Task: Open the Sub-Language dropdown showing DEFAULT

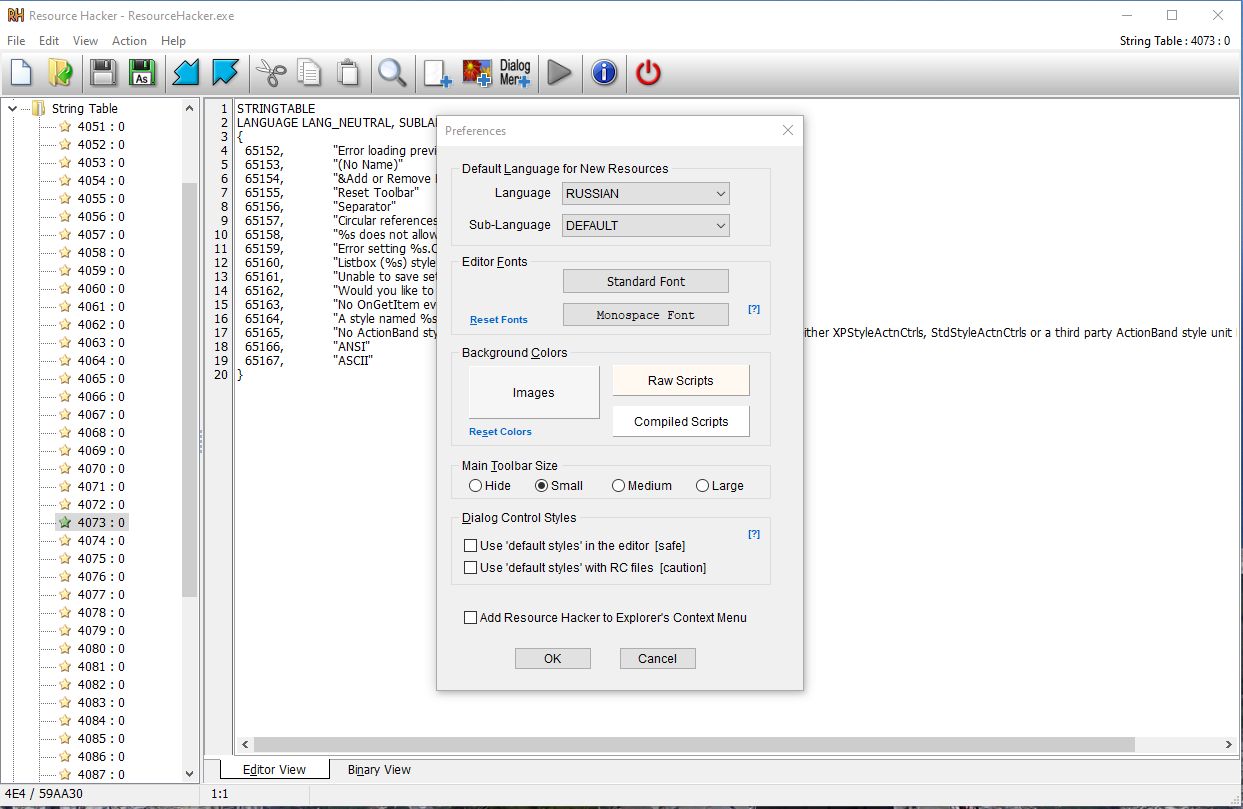Action: [x=646, y=225]
